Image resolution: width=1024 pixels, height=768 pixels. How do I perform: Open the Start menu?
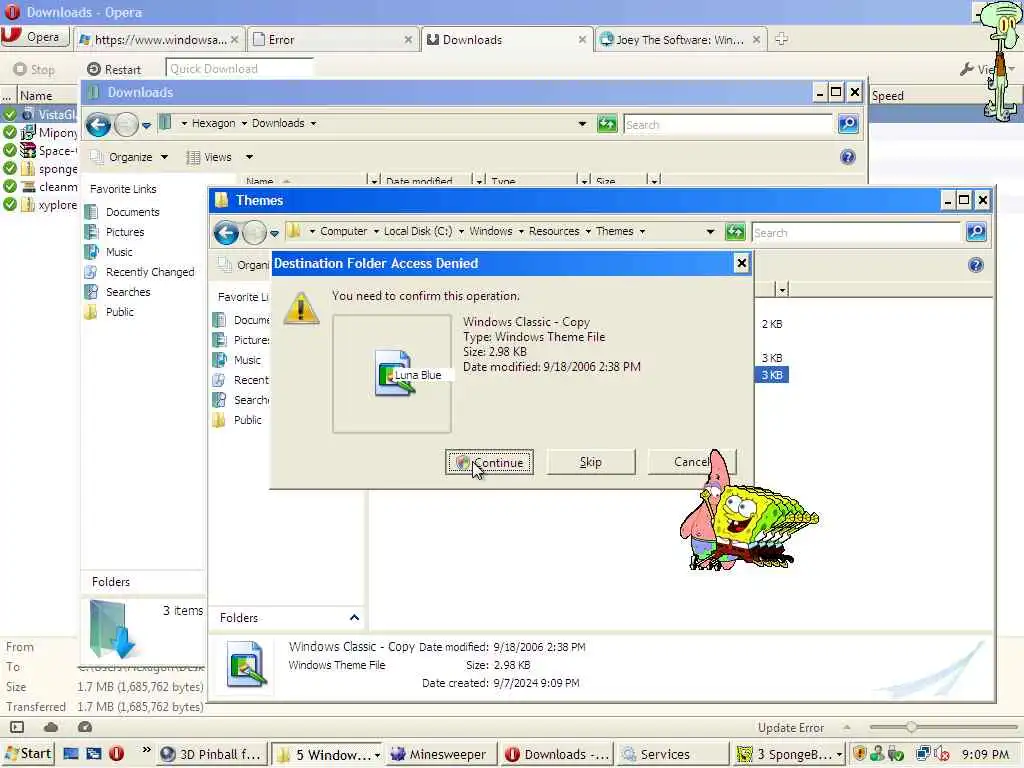tap(28, 754)
